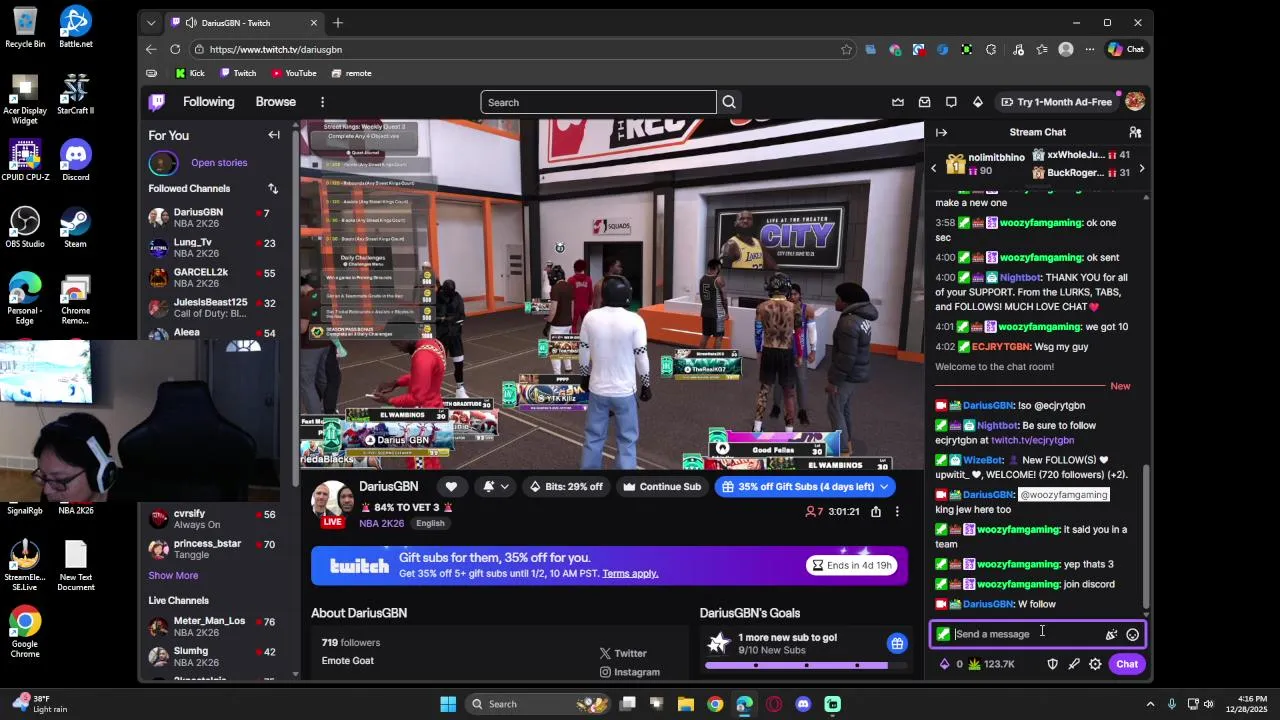Open chat settings gear icon
This screenshot has height=720, width=1280.
1095,664
